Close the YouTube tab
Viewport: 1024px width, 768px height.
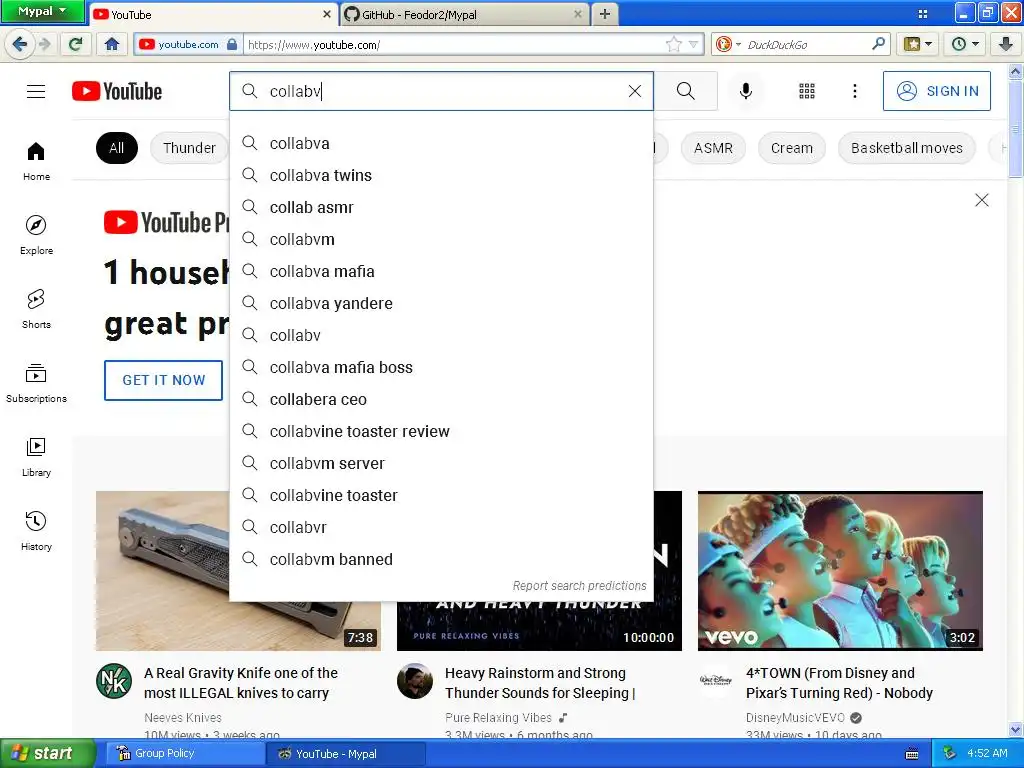[x=327, y=14]
